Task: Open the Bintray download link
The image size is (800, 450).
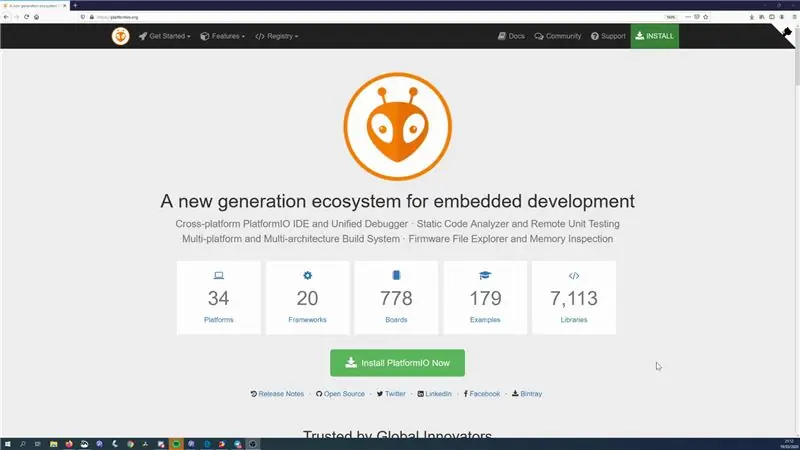Action: pos(527,394)
